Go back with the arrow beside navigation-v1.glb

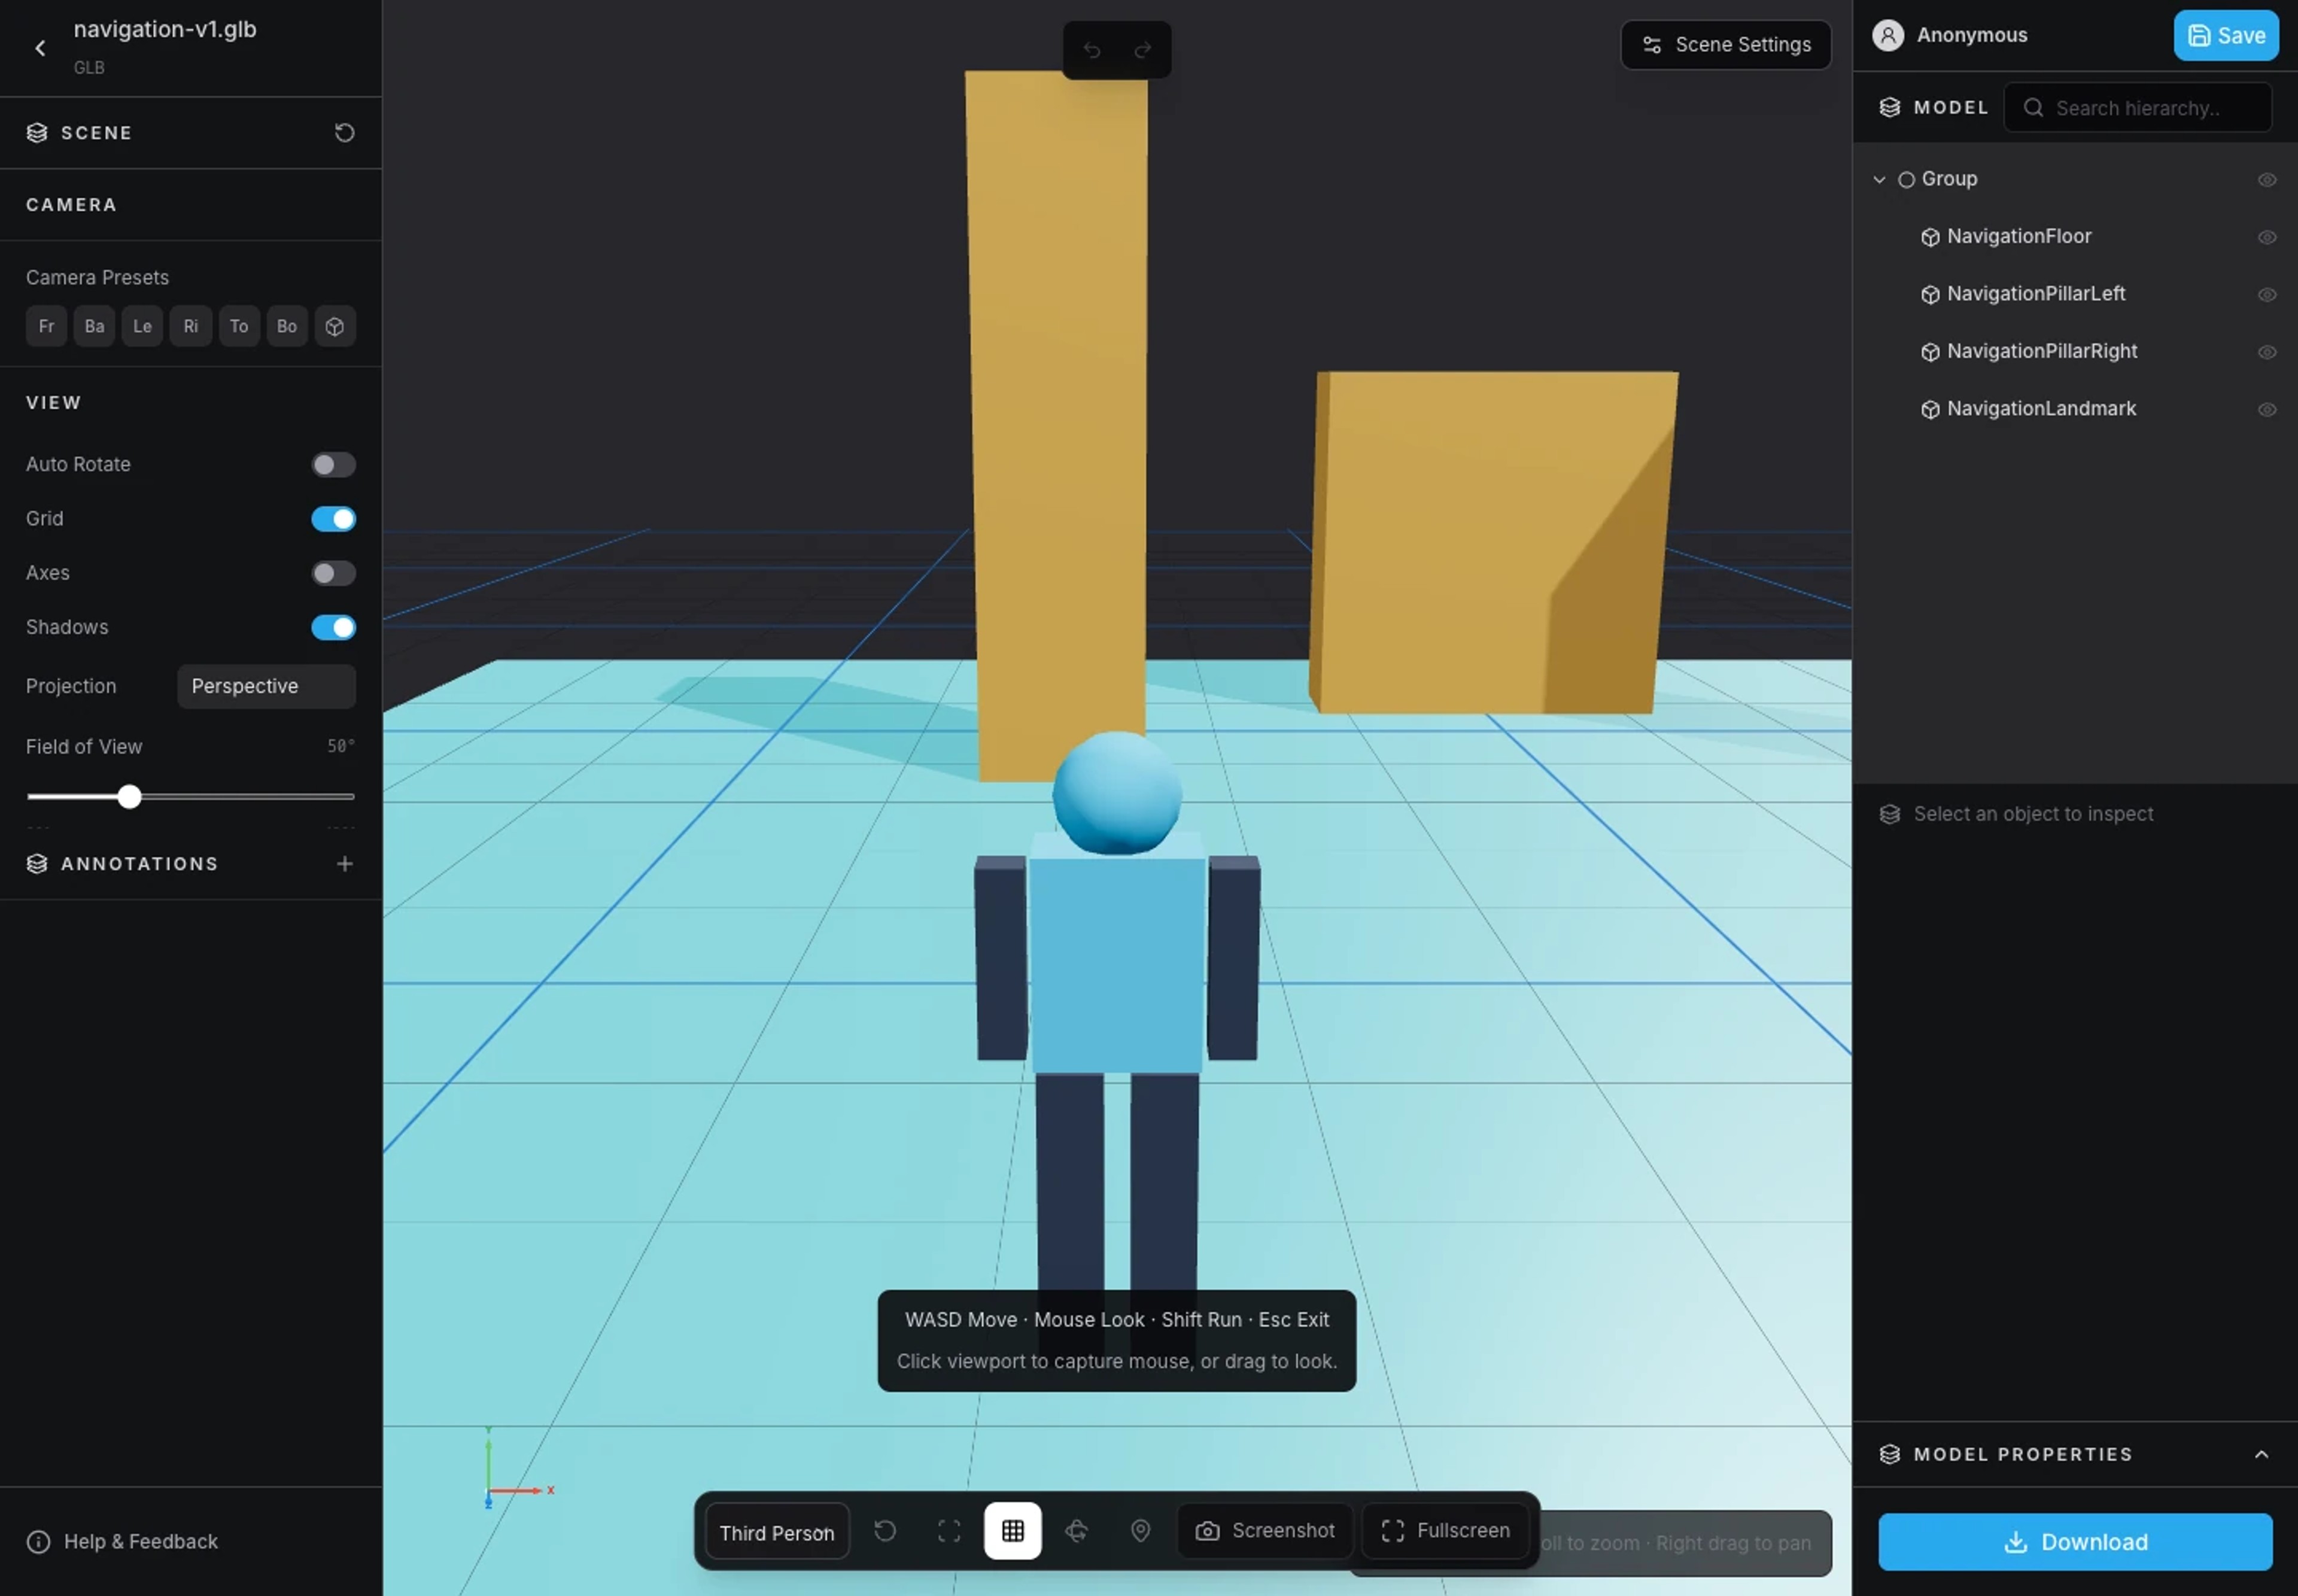click(x=40, y=47)
